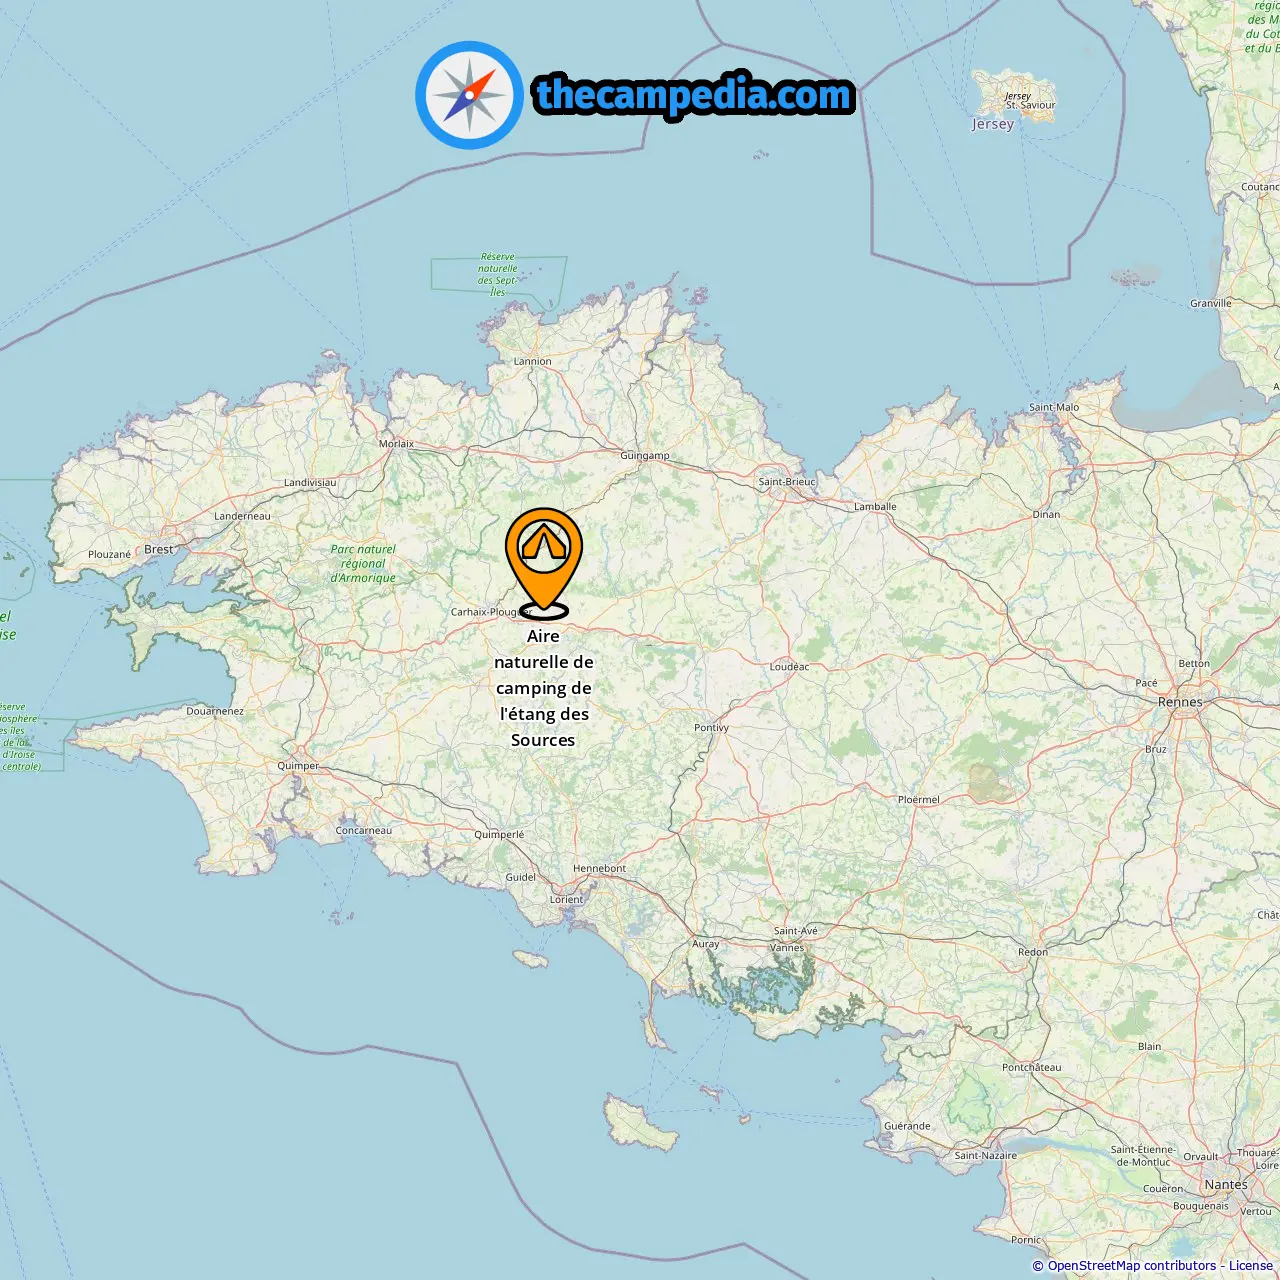Screen dimensions: 1280x1280
Task: Select the Guingamp town label
Action: click(645, 456)
